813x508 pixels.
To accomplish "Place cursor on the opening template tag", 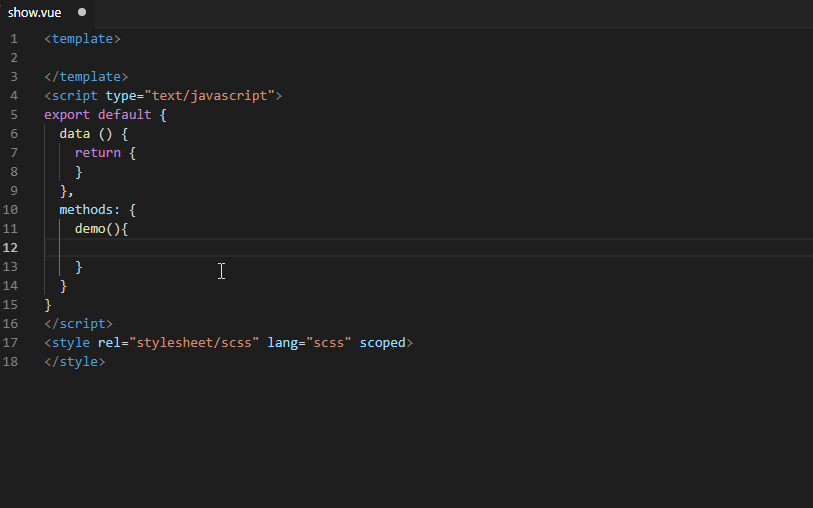I will click(82, 39).
